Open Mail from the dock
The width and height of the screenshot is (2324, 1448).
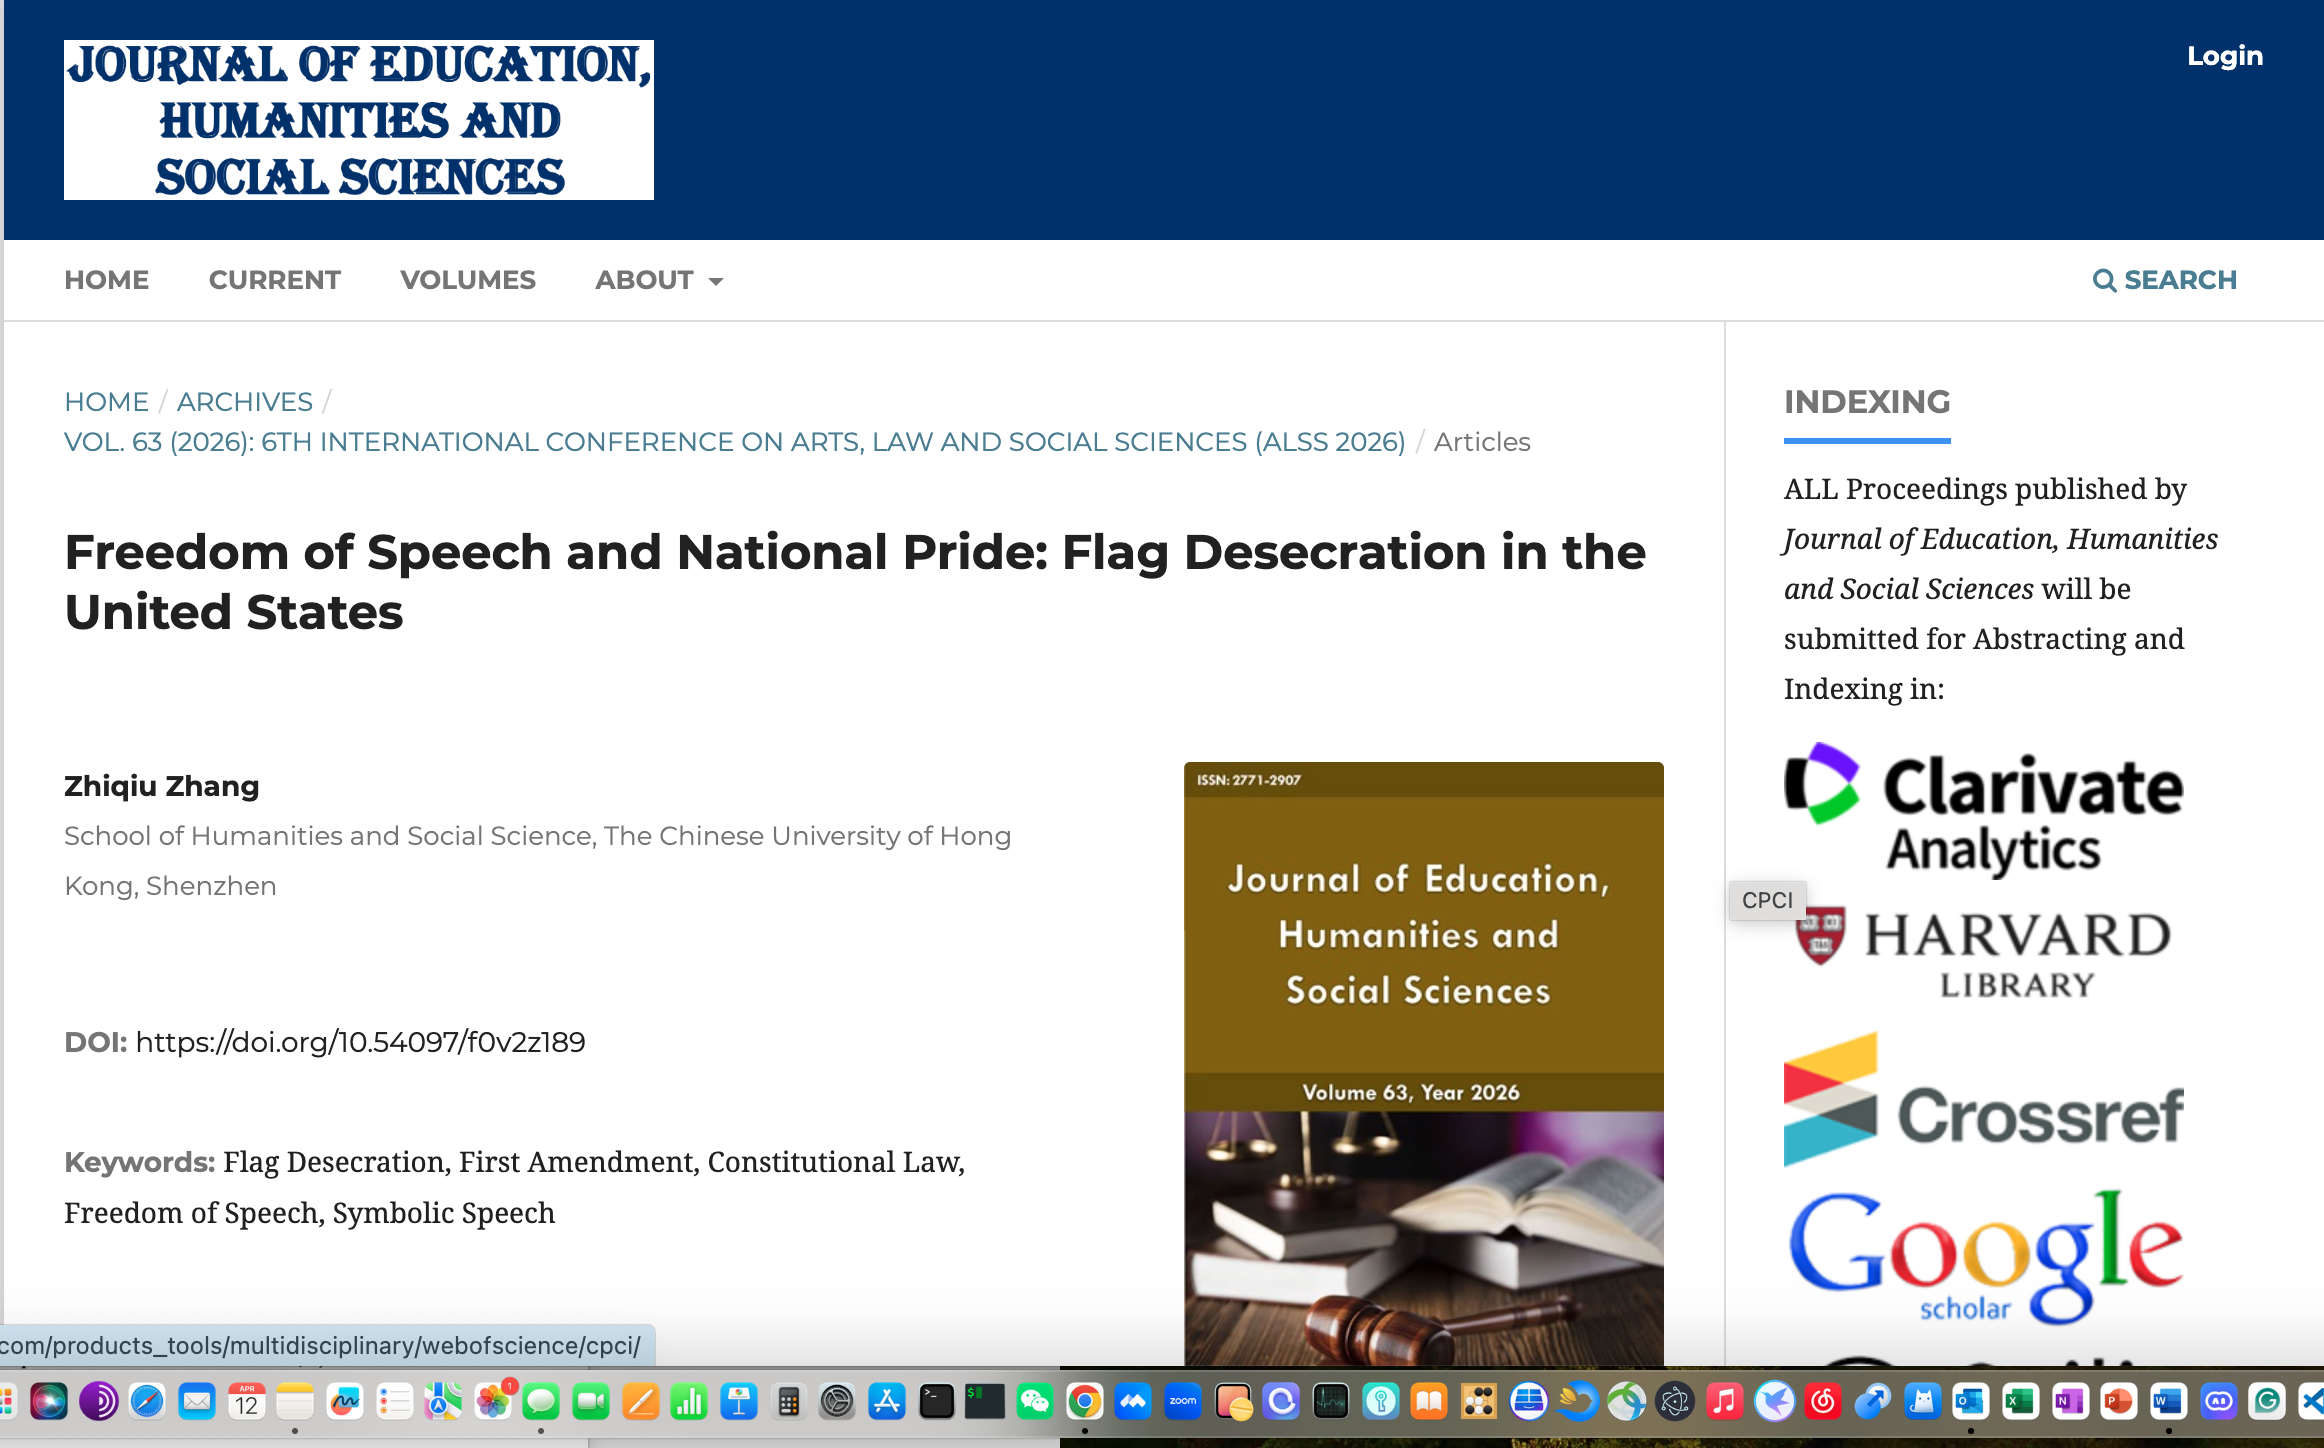[x=197, y=1402]
